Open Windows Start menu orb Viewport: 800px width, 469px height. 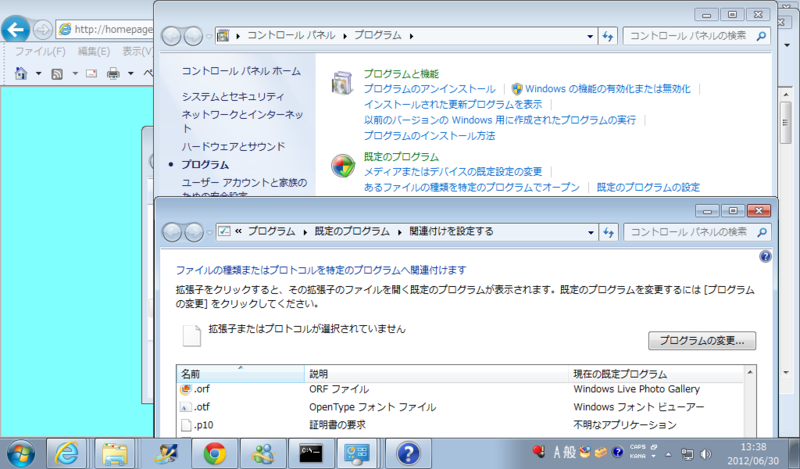coord(21,453)
